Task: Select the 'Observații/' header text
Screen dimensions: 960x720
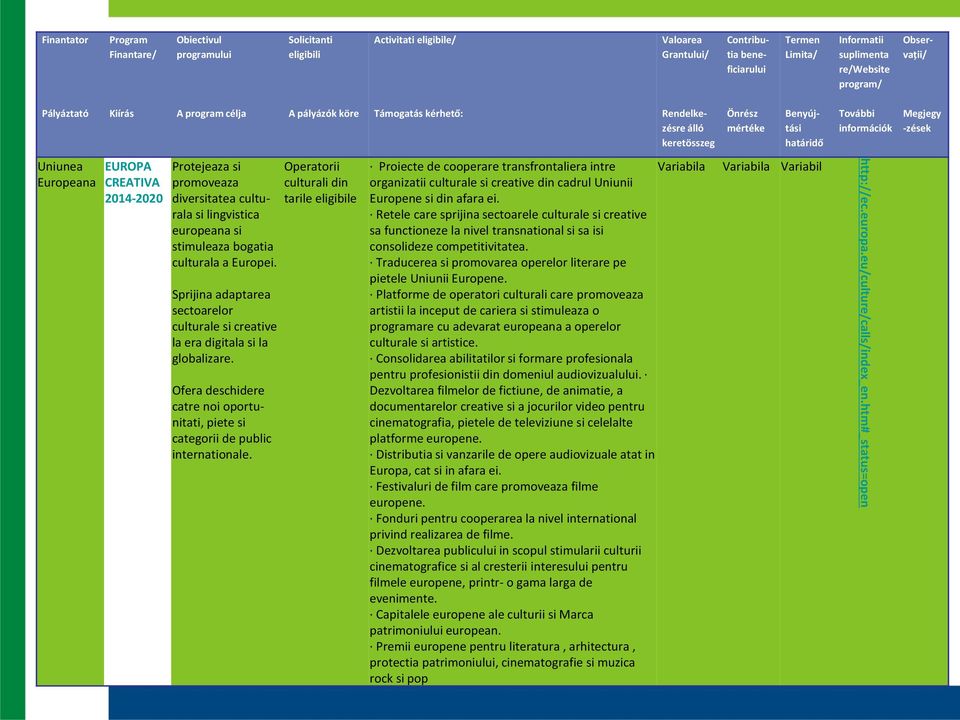Action: 917,48
